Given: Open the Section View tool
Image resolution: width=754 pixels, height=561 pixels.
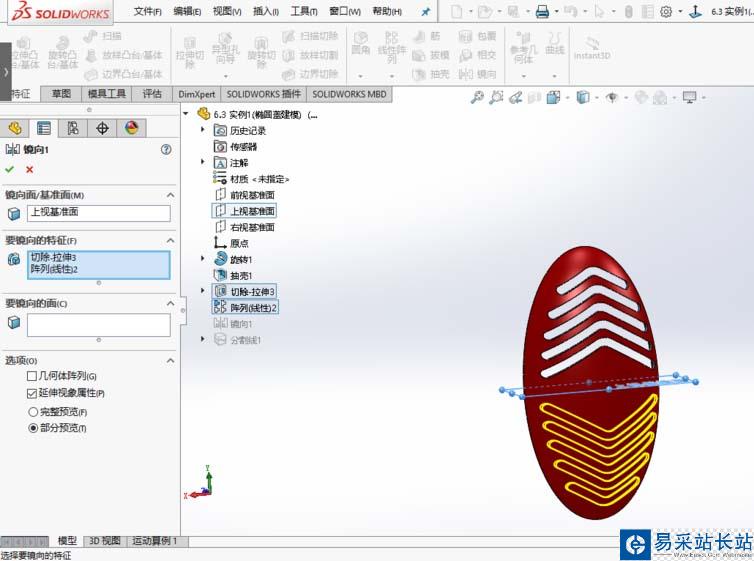Looking at the screenshot, I should coord(534,98).
